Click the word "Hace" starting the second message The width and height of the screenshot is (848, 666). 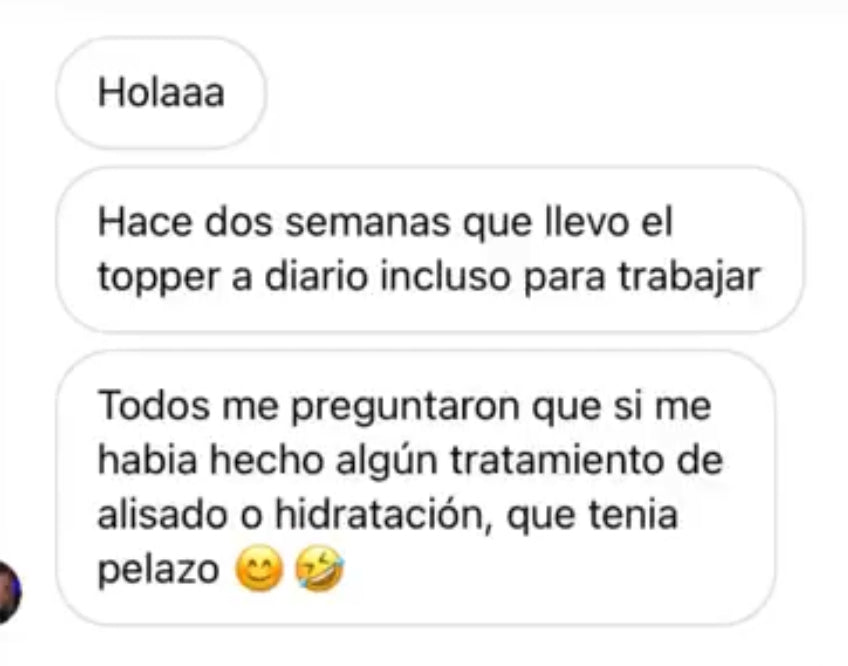tap(144, 222)
